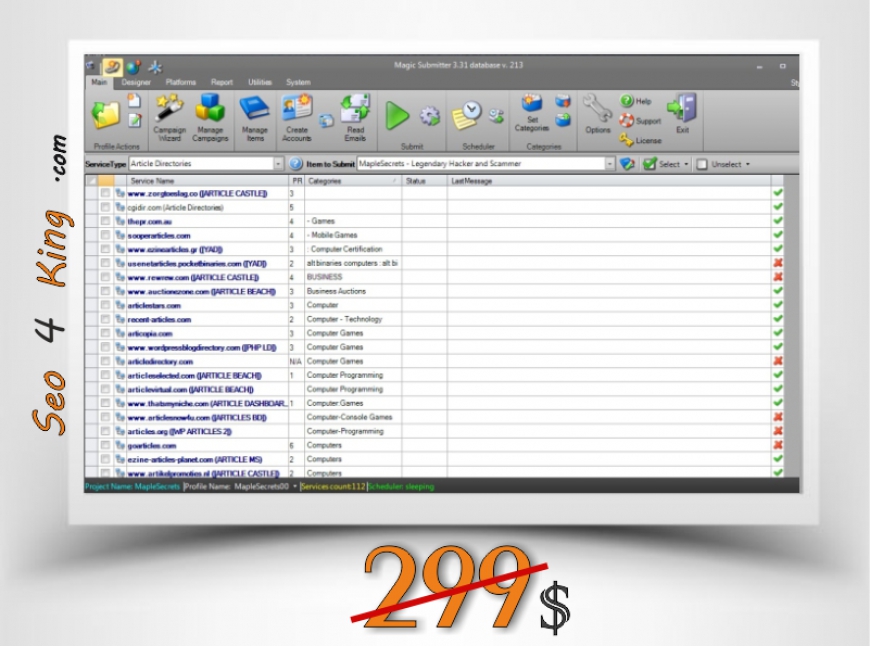Click Services count:112 in status bar
This screenshot has width=870, height=646.
333,487
